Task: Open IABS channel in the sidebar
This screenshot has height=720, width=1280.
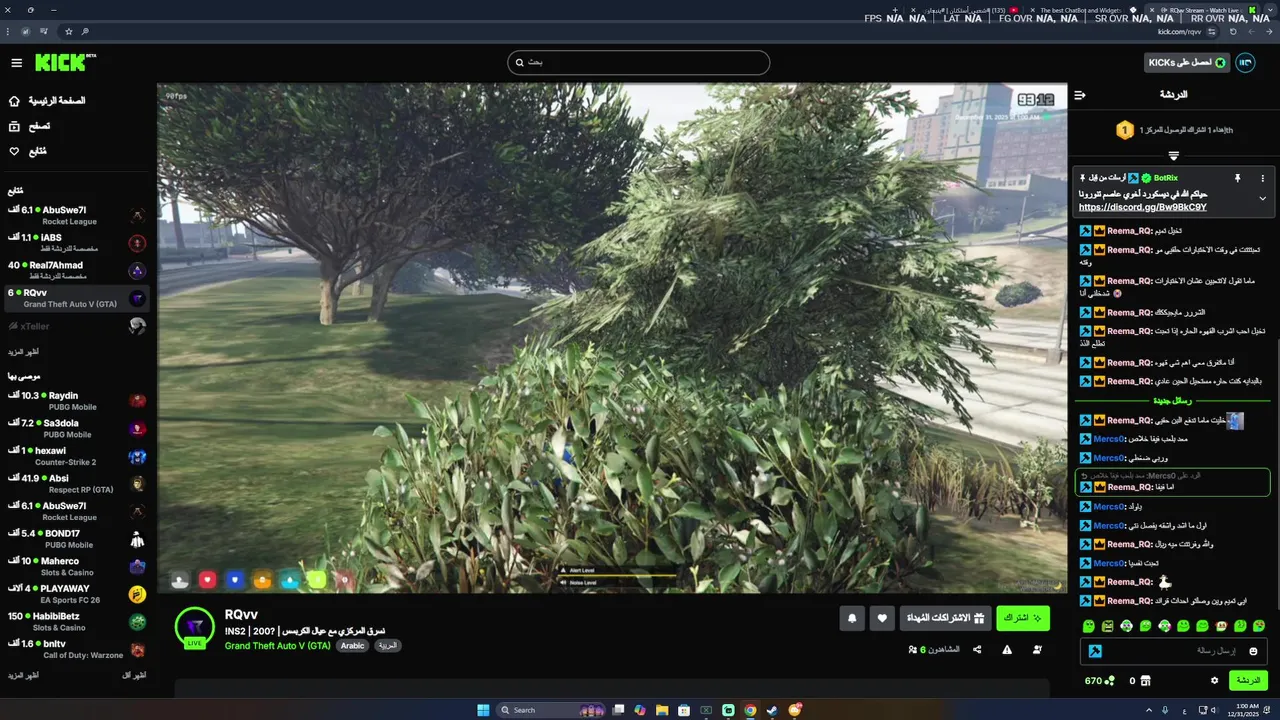Action: click(x=76, y=243)
